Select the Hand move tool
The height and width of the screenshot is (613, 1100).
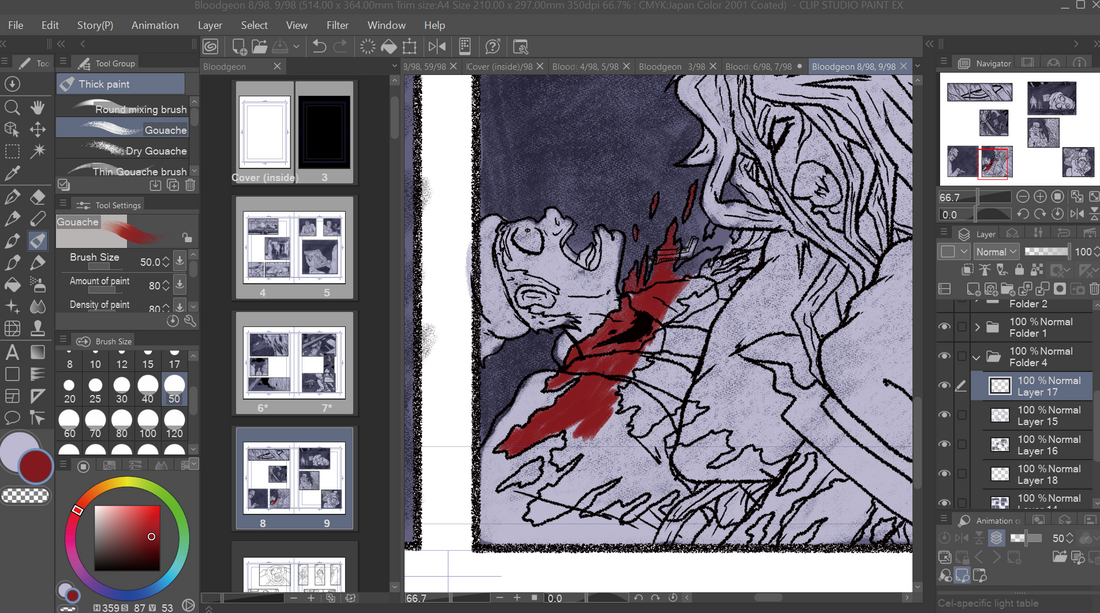pos(38,107)
